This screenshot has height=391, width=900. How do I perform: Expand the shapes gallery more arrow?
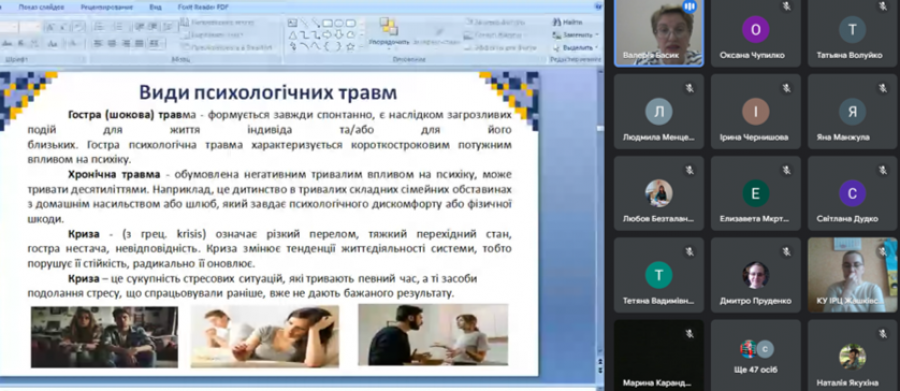tap(362, 47)
